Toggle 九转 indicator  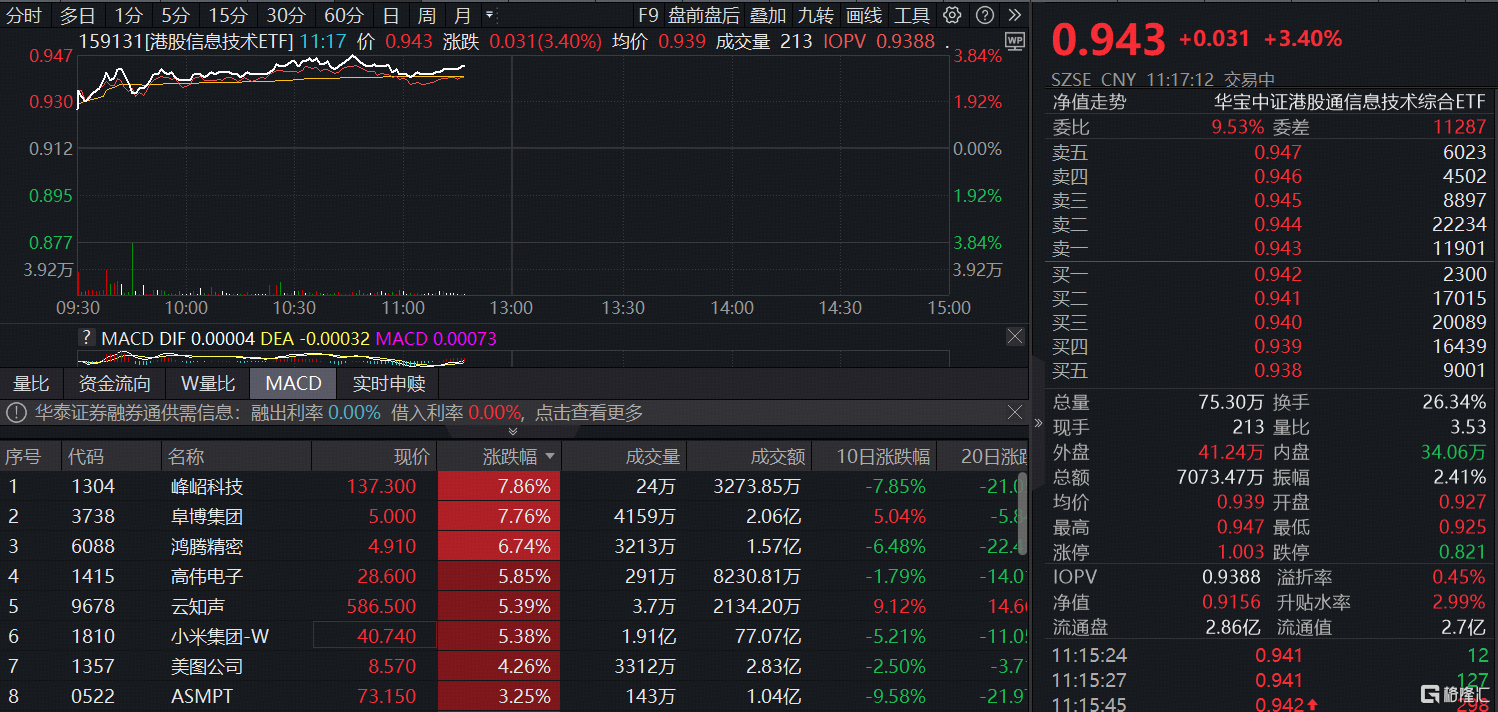tap(815, 15)
